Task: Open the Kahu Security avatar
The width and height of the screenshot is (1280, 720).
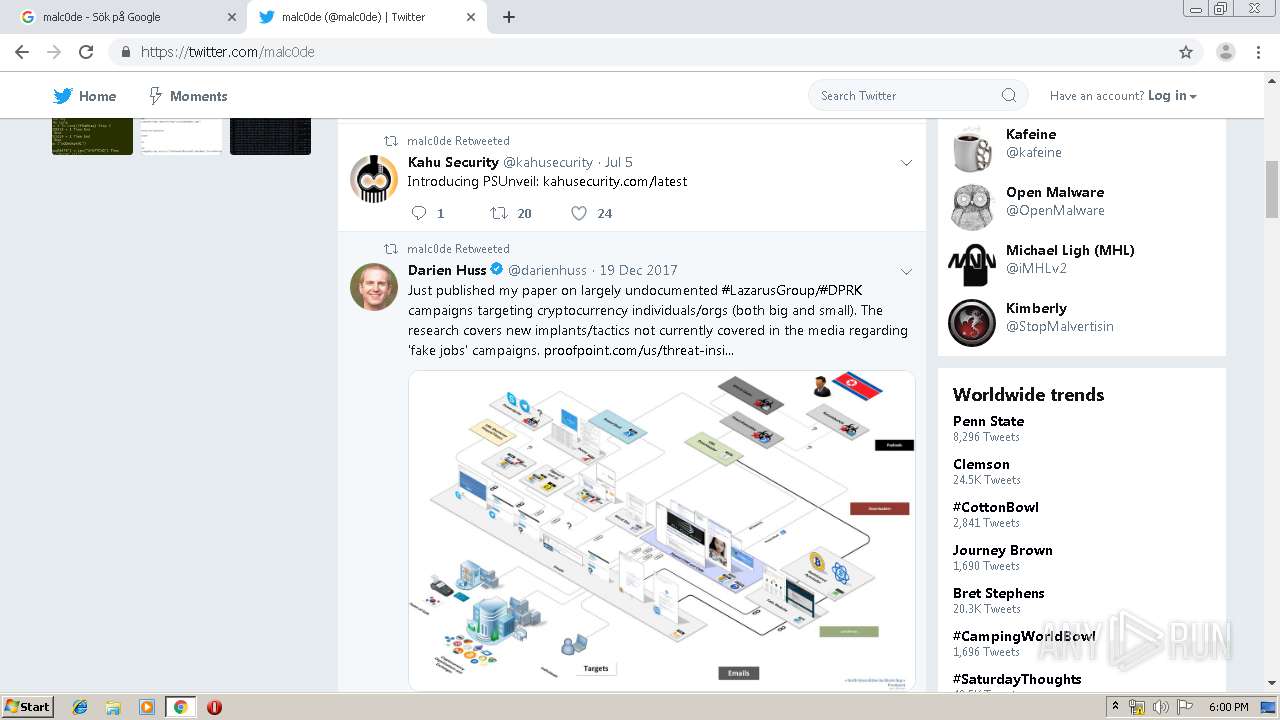Action: pyautogui.click(x=374, y=179)
